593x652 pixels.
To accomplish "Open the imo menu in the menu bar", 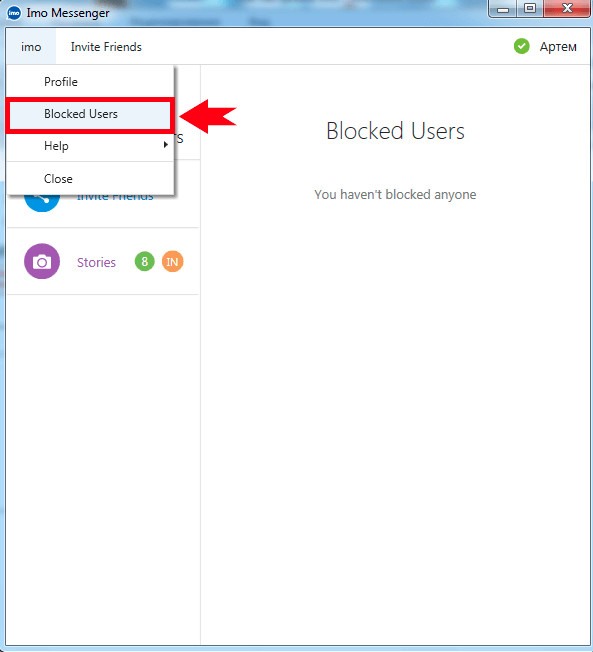I will pyautogui.click(x=31, y=47).
